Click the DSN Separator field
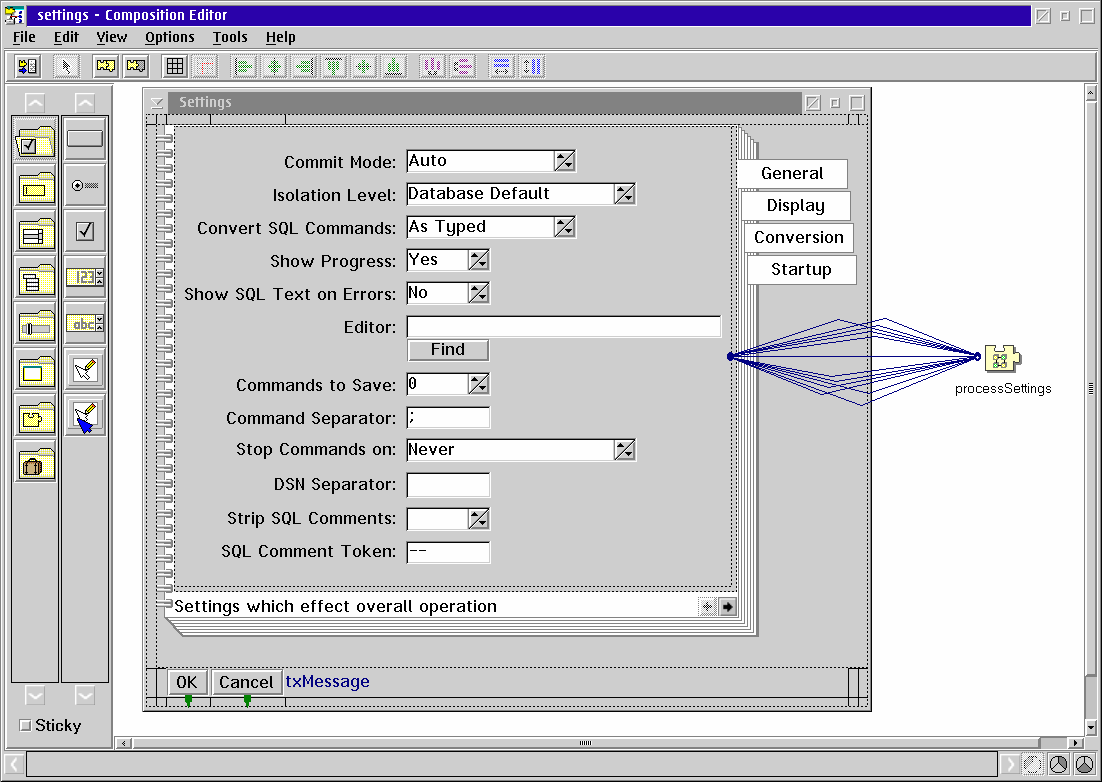Viewport: 1102px width, 782px height. coord(448,484)
